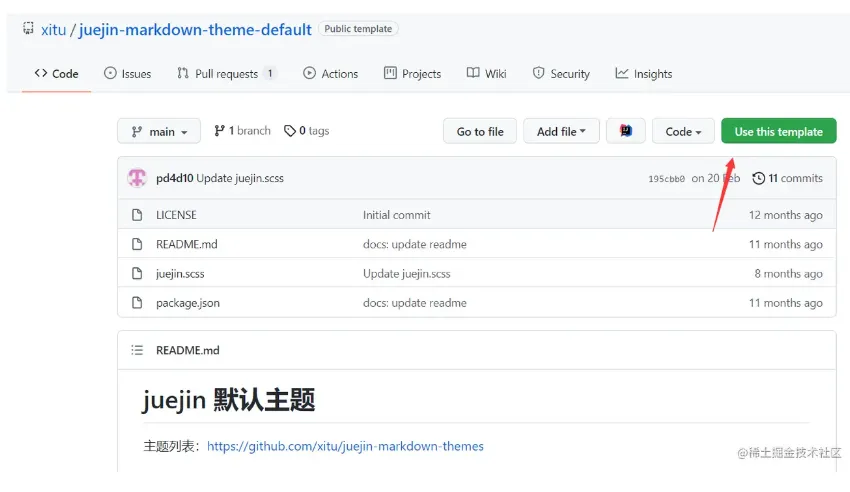
Task: Open the commit hash 195cbb0
Action: pos(666,179)
